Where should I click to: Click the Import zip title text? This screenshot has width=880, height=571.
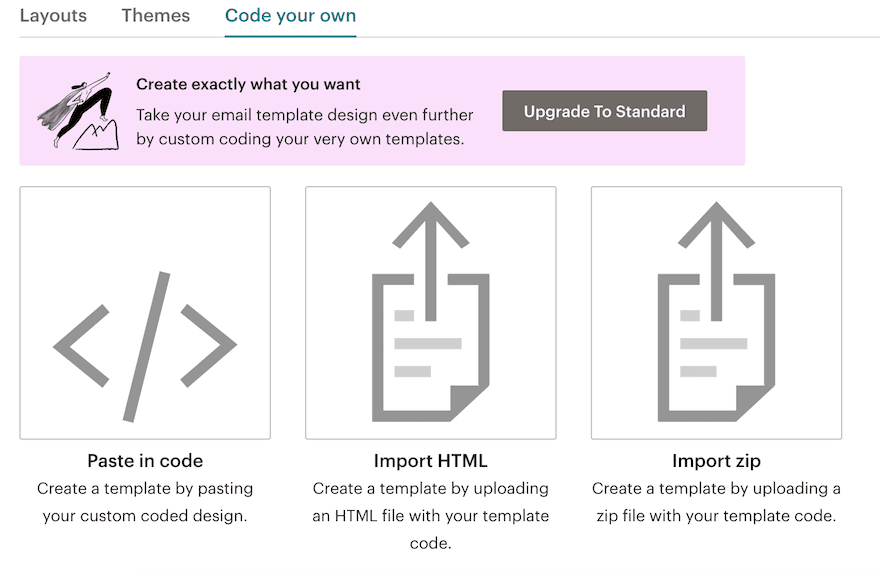coord(716,460)
